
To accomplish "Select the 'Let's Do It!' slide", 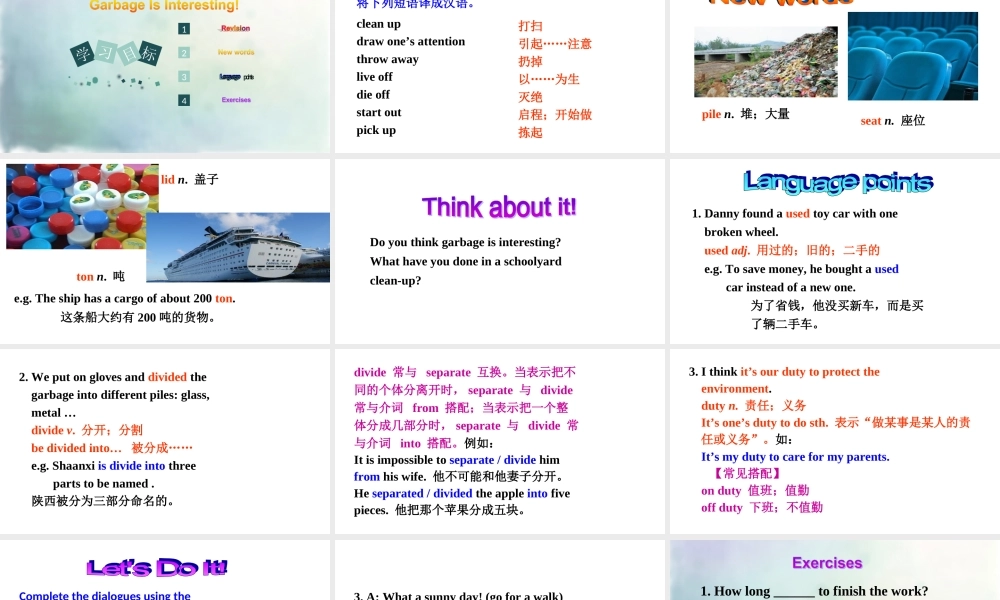I will (165, 572).
